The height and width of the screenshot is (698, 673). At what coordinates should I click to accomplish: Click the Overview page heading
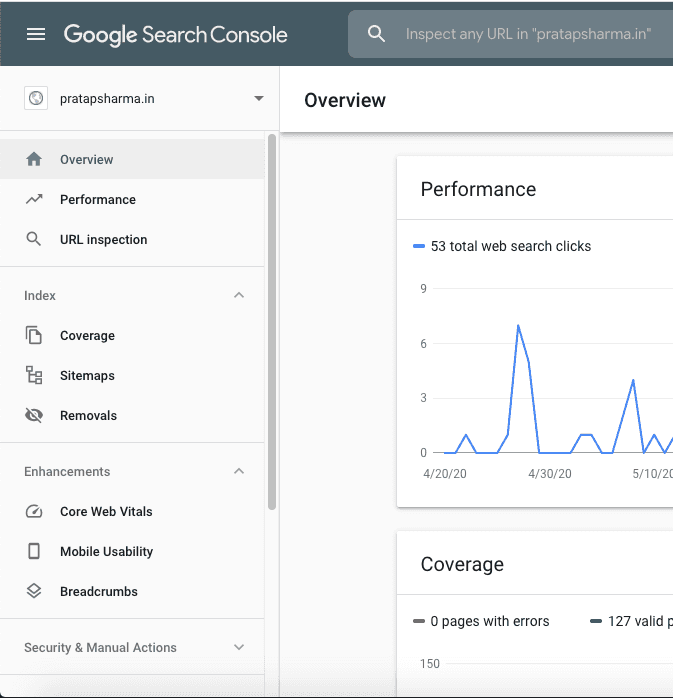(x=345, y=100)
